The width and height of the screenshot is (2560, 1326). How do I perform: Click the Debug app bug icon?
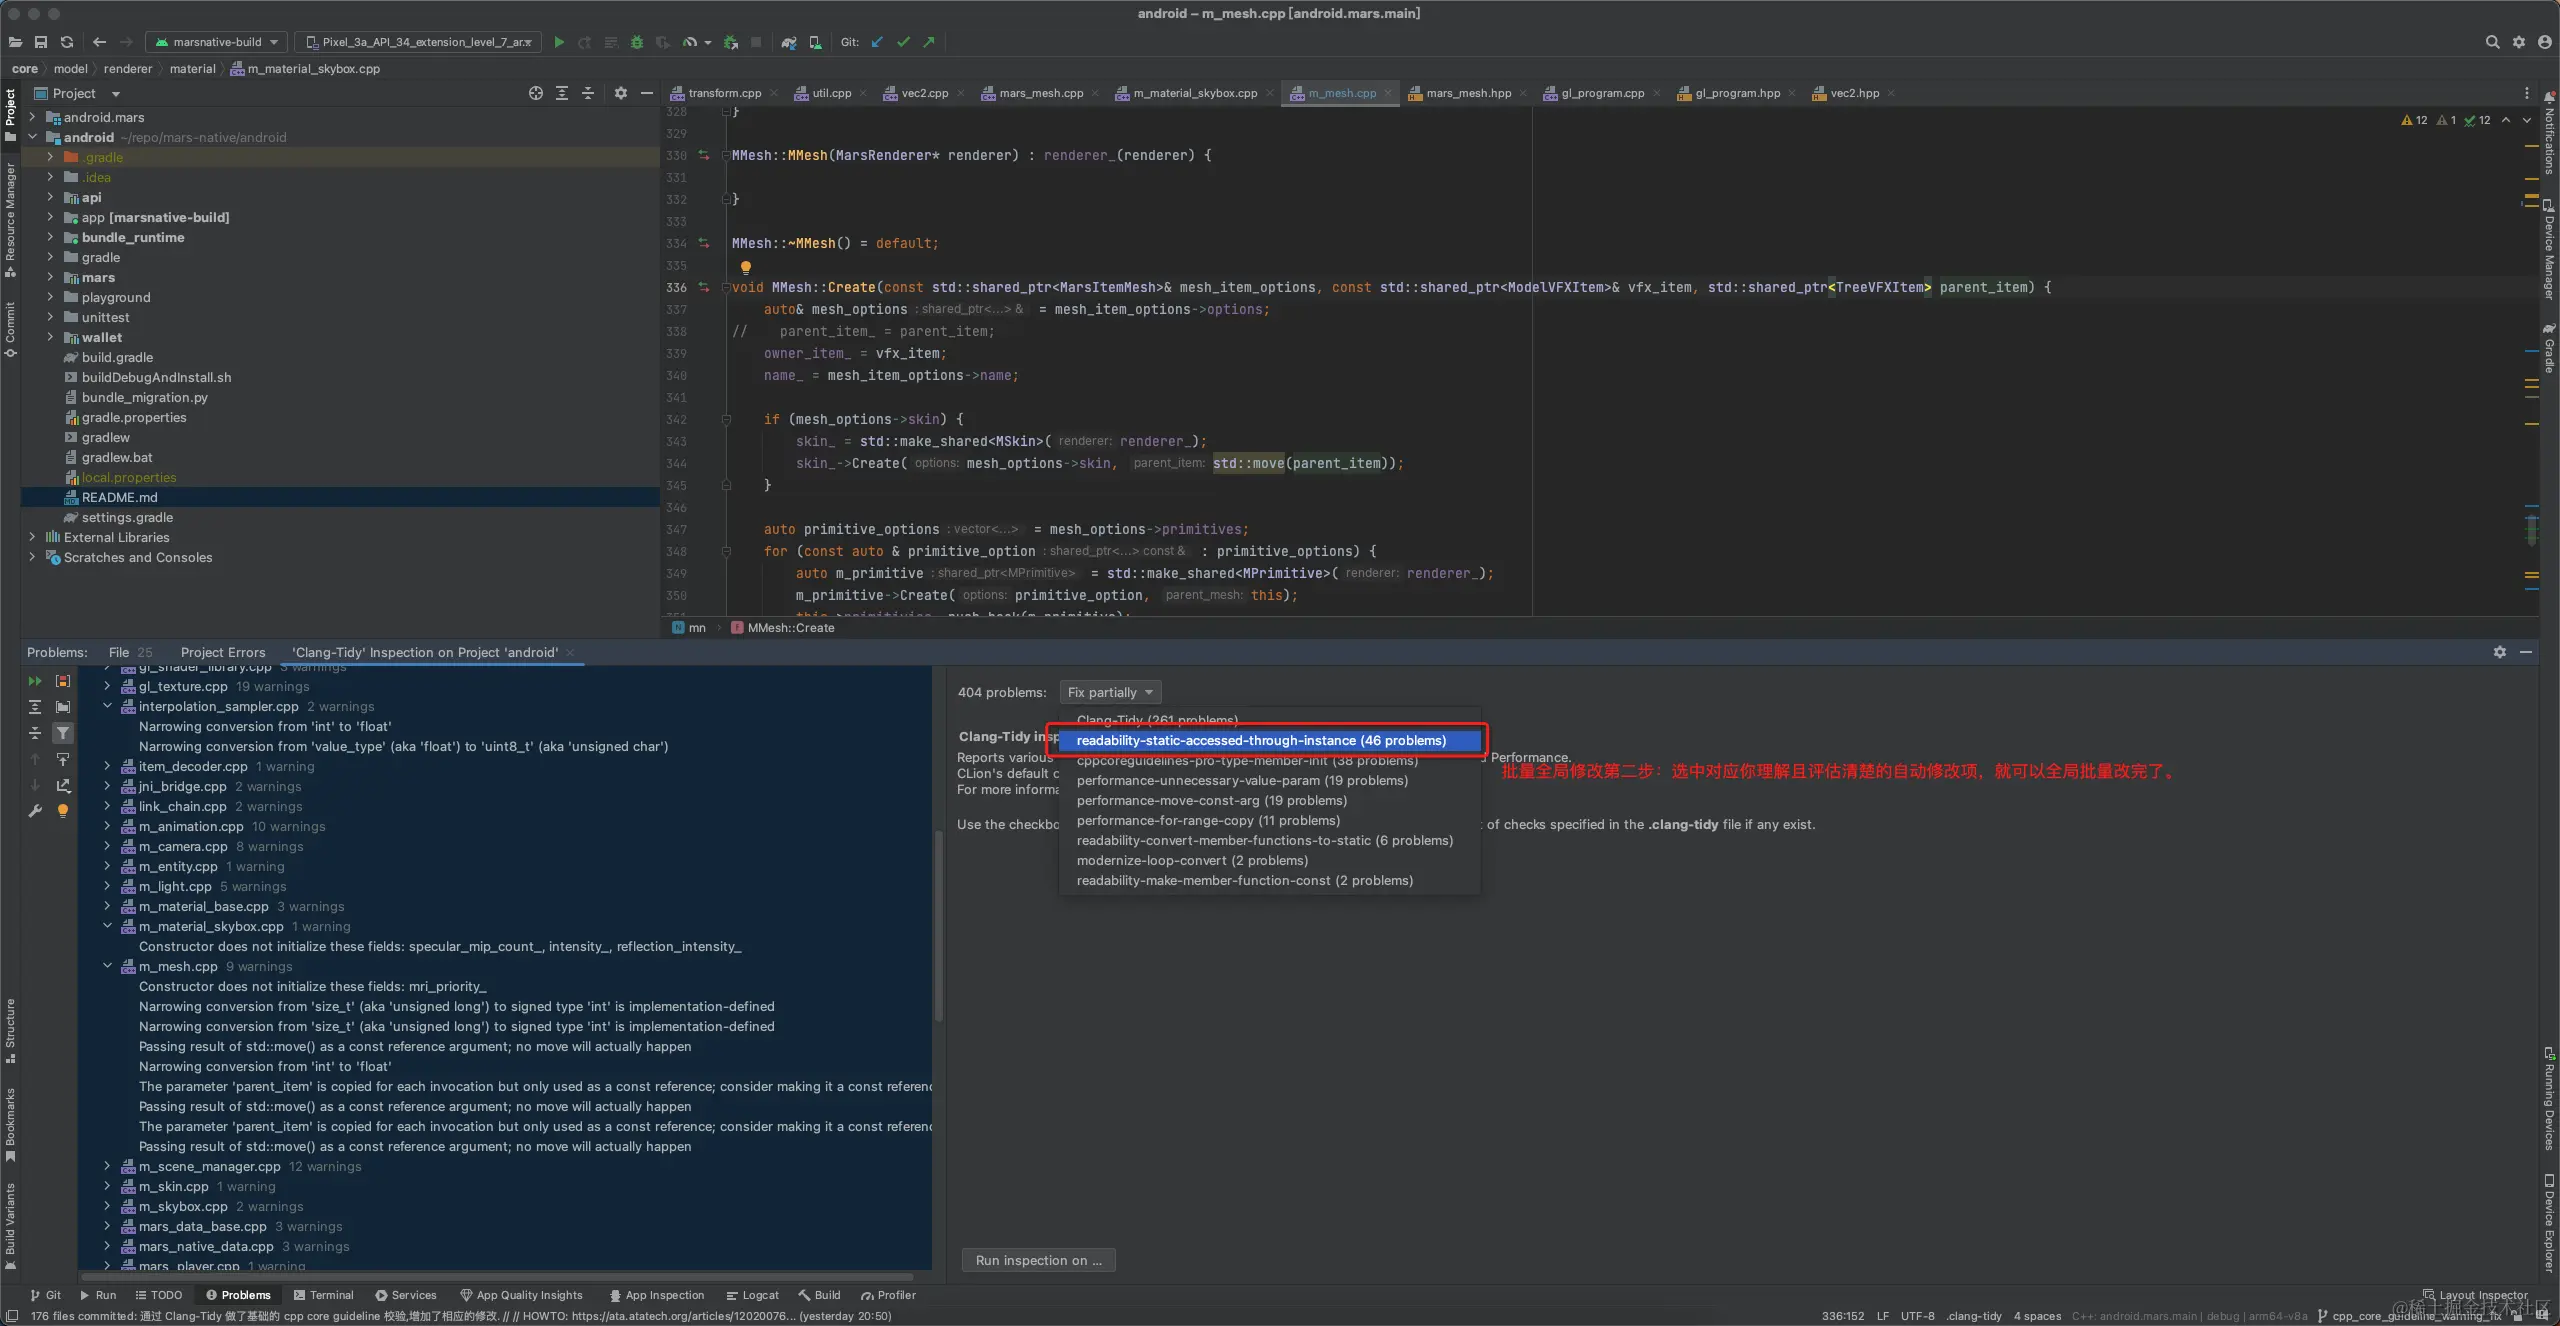point(637,42)
